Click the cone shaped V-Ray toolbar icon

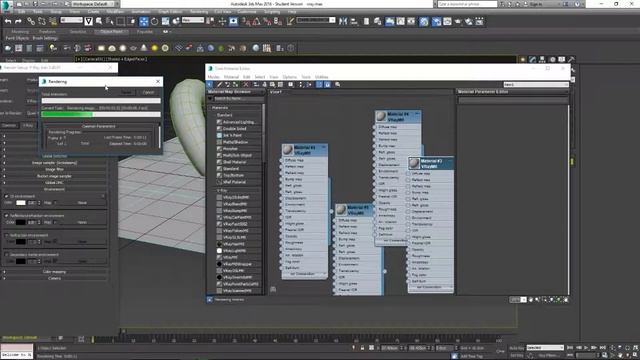144,48
